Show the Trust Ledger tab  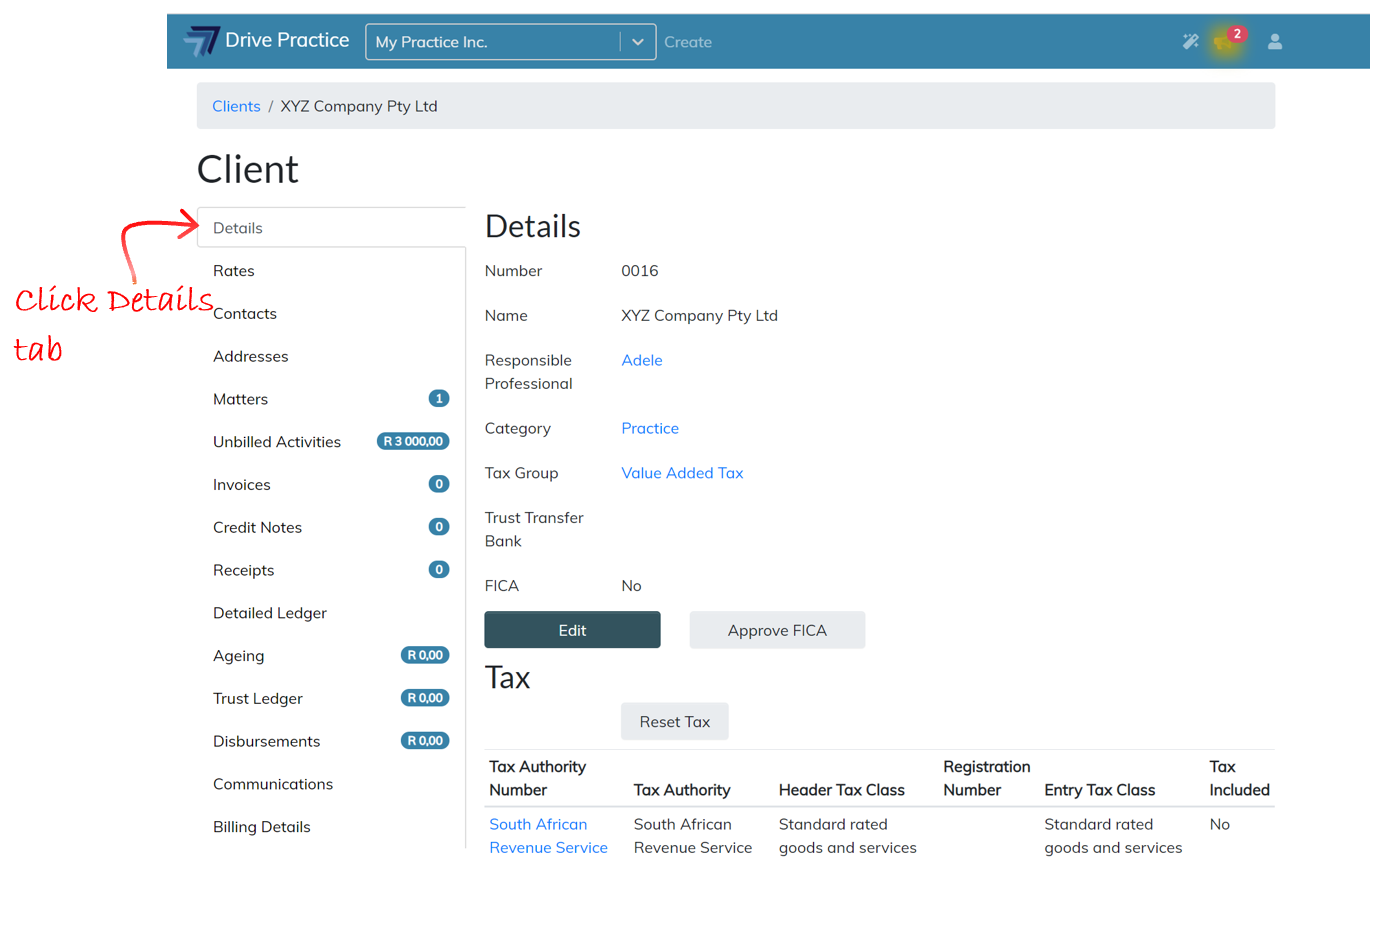(x=258, y=699)
